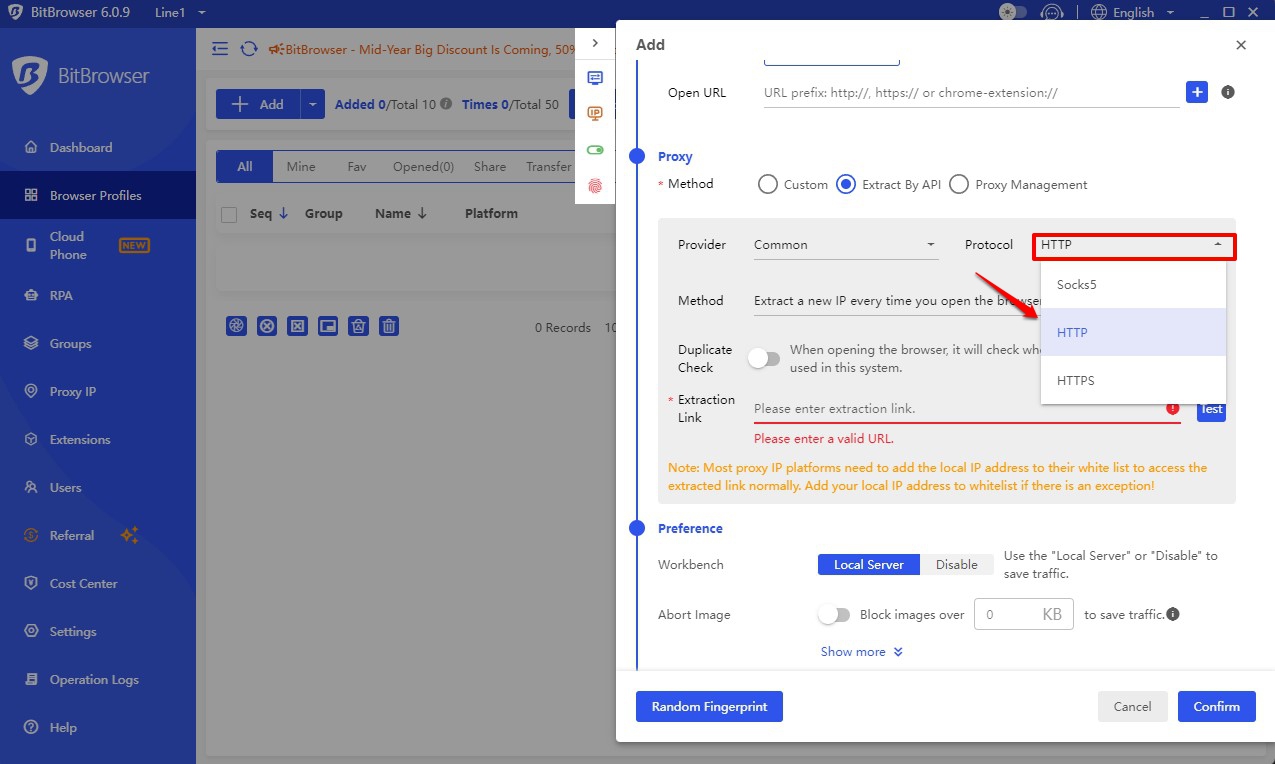Open the Provider Common dropdown
The width and height of the screenshot is (1275, 764).
coord(846,245)
